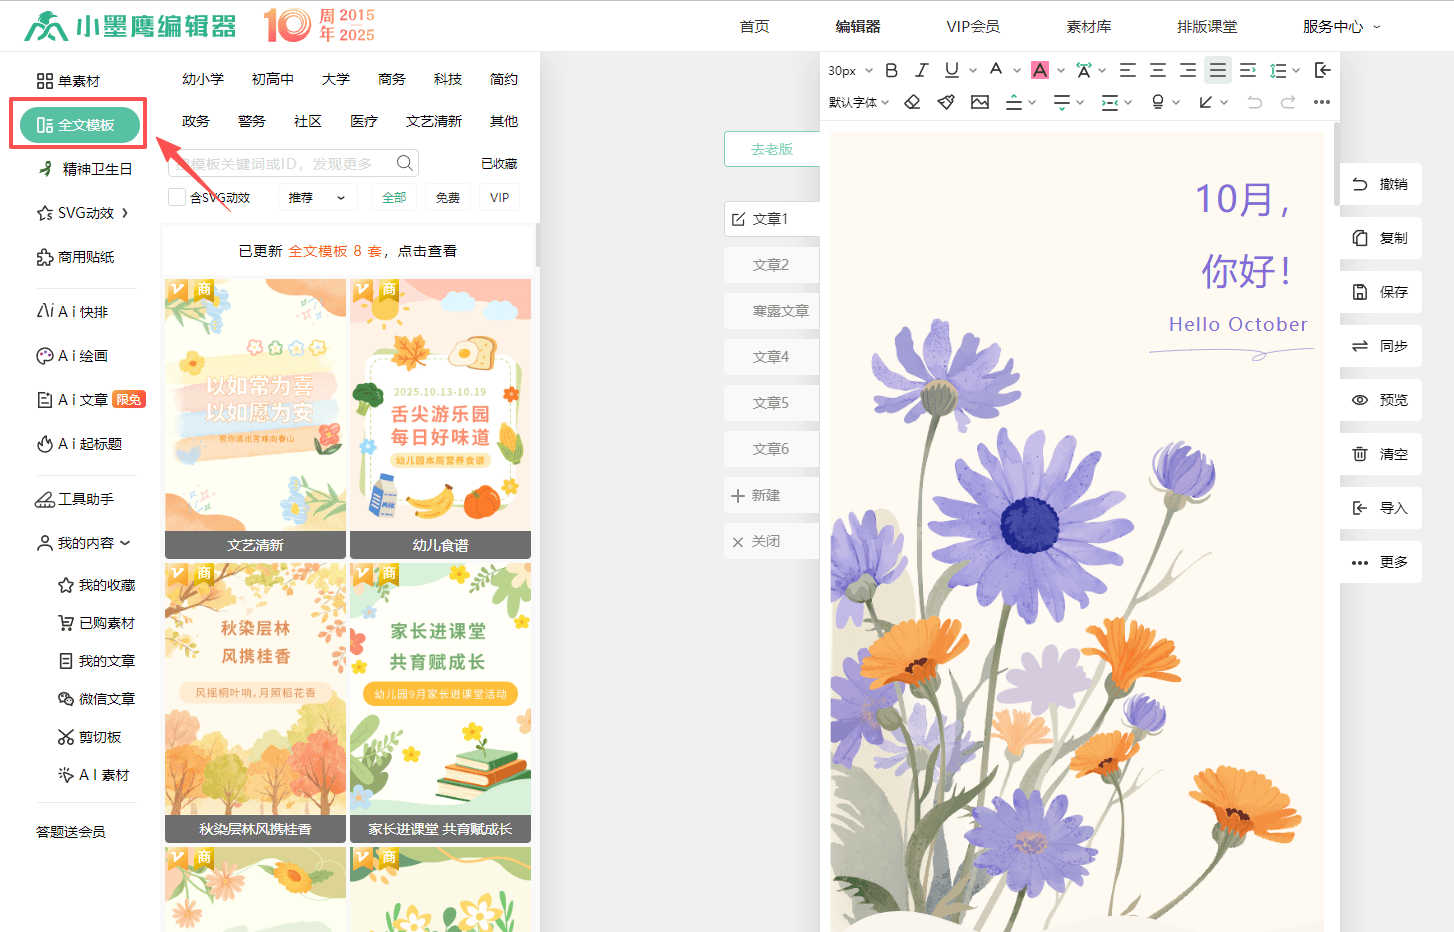
Task: Insert an image from the toolbar
Action: pyautogui.click(x=980, y=102)
